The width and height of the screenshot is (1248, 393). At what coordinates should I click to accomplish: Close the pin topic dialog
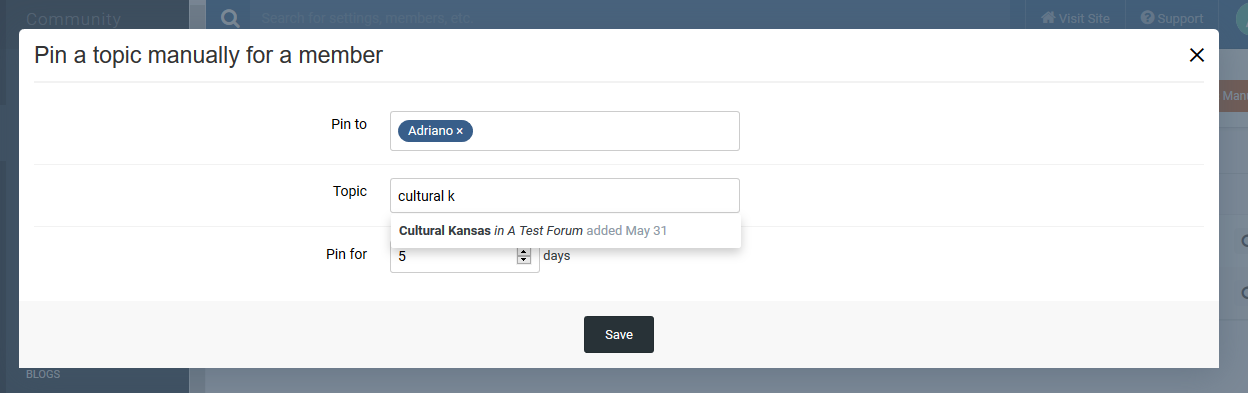pyautogui.click(x=1196, y=55)
